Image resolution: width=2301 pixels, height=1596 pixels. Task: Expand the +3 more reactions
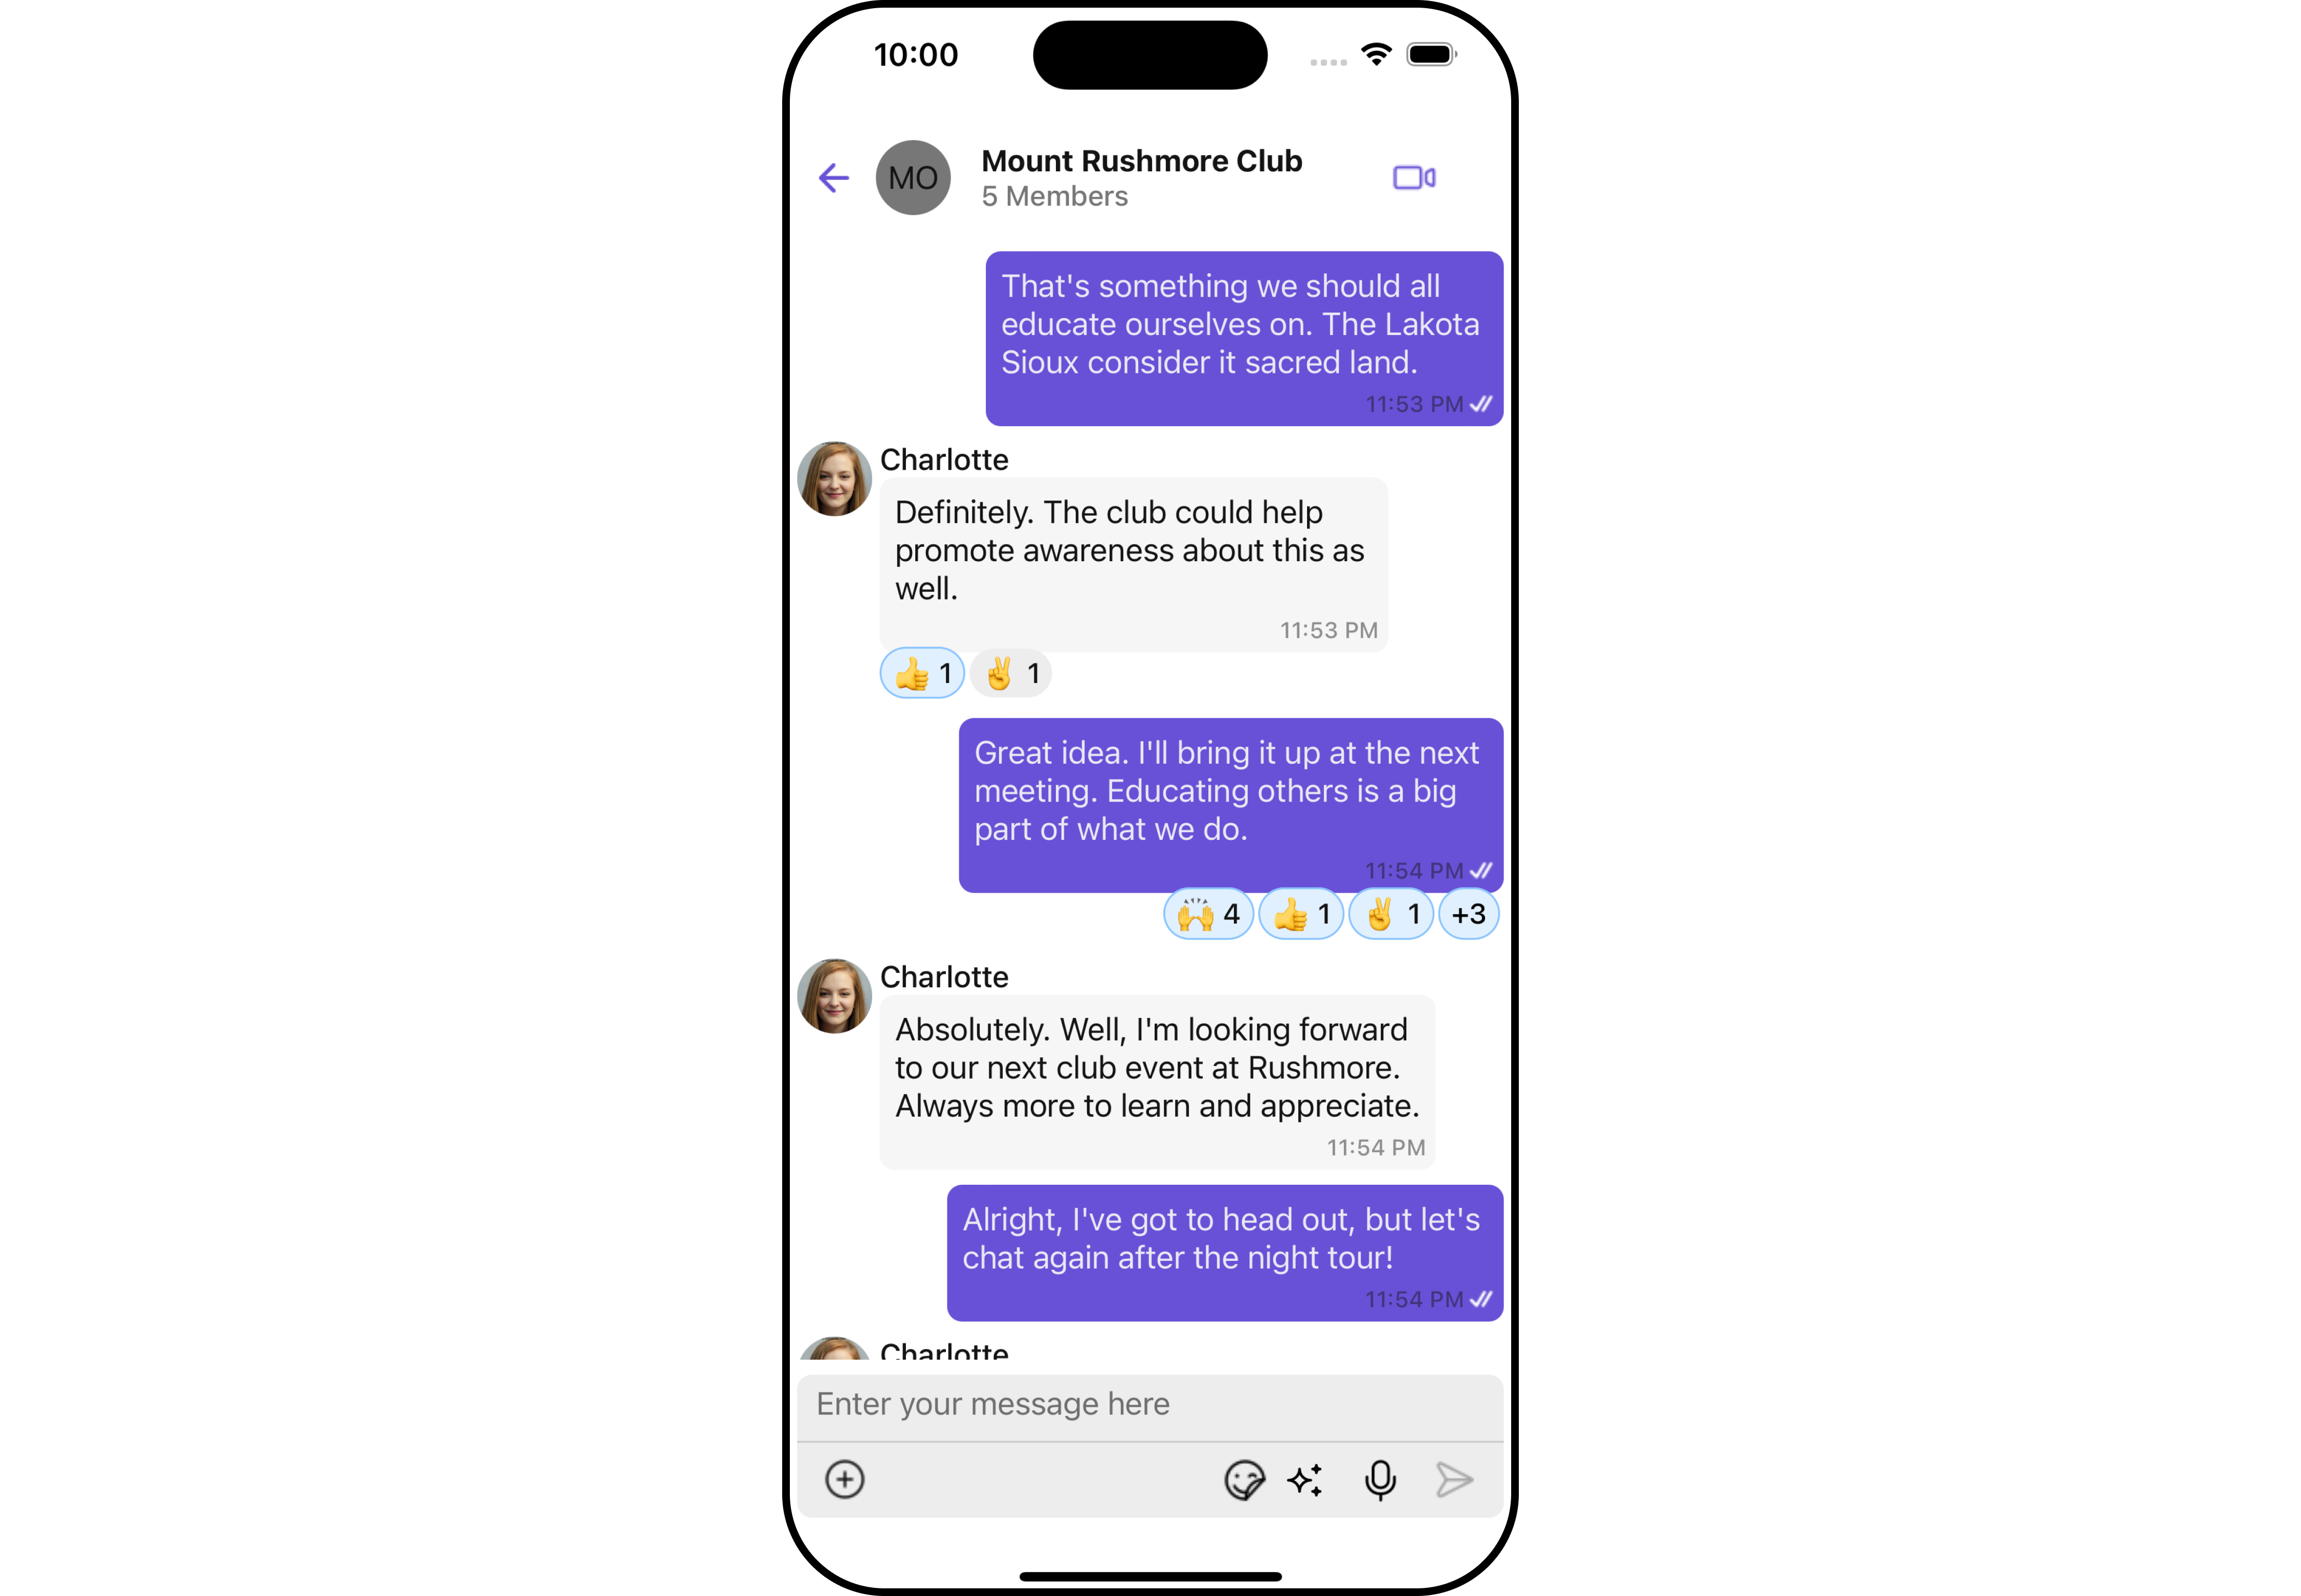[1468, 914]
